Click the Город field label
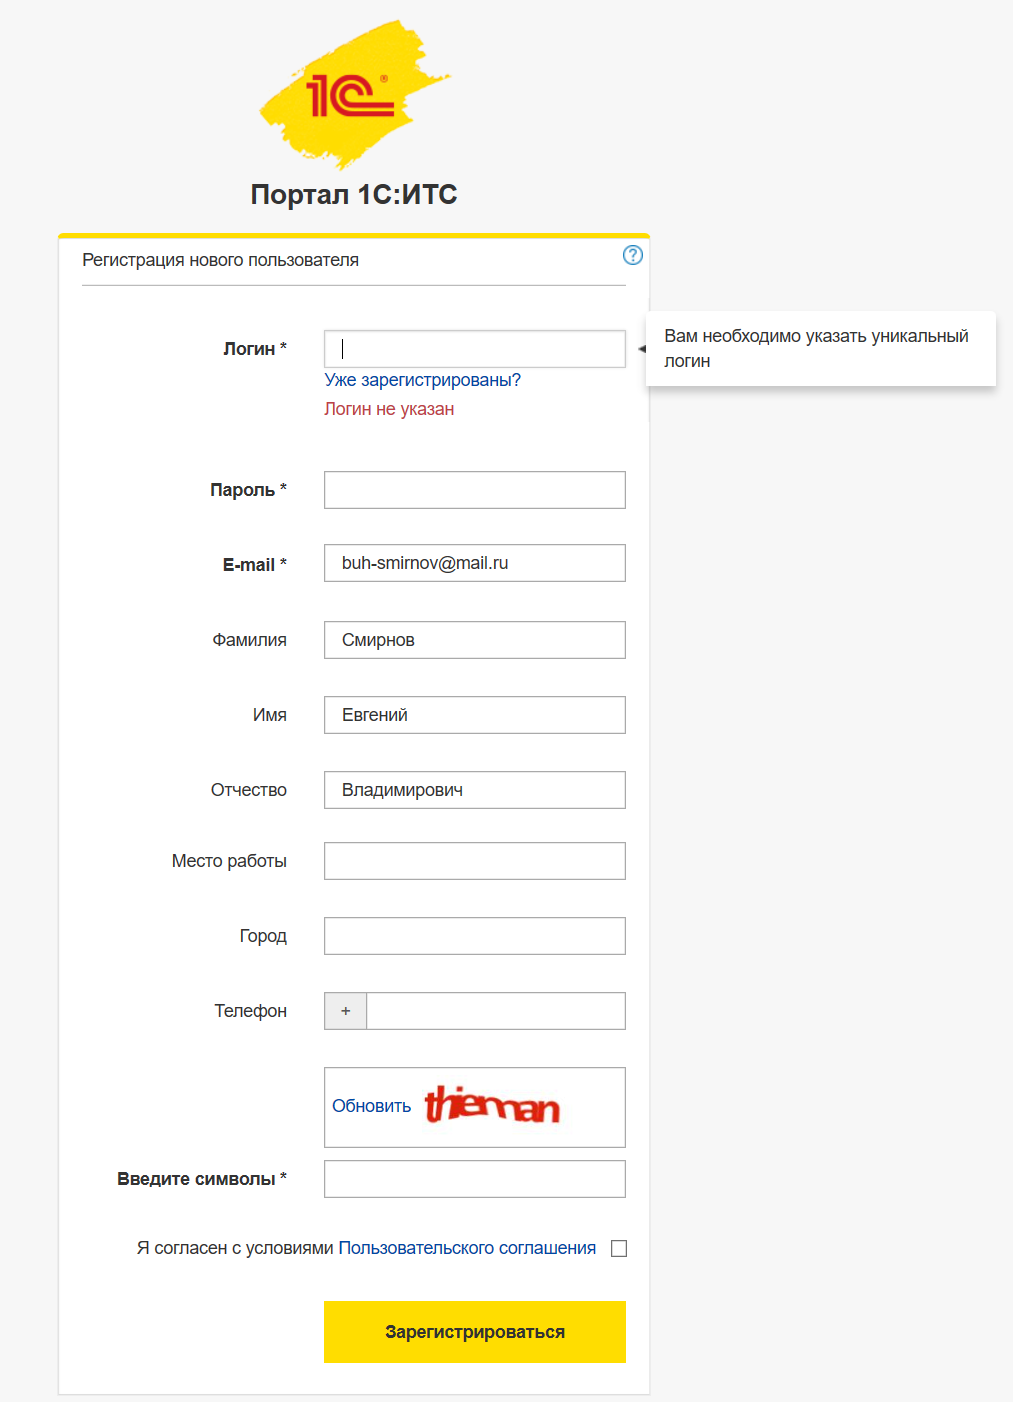The width and height of the screenshot is (1013, 1402). 263,936
